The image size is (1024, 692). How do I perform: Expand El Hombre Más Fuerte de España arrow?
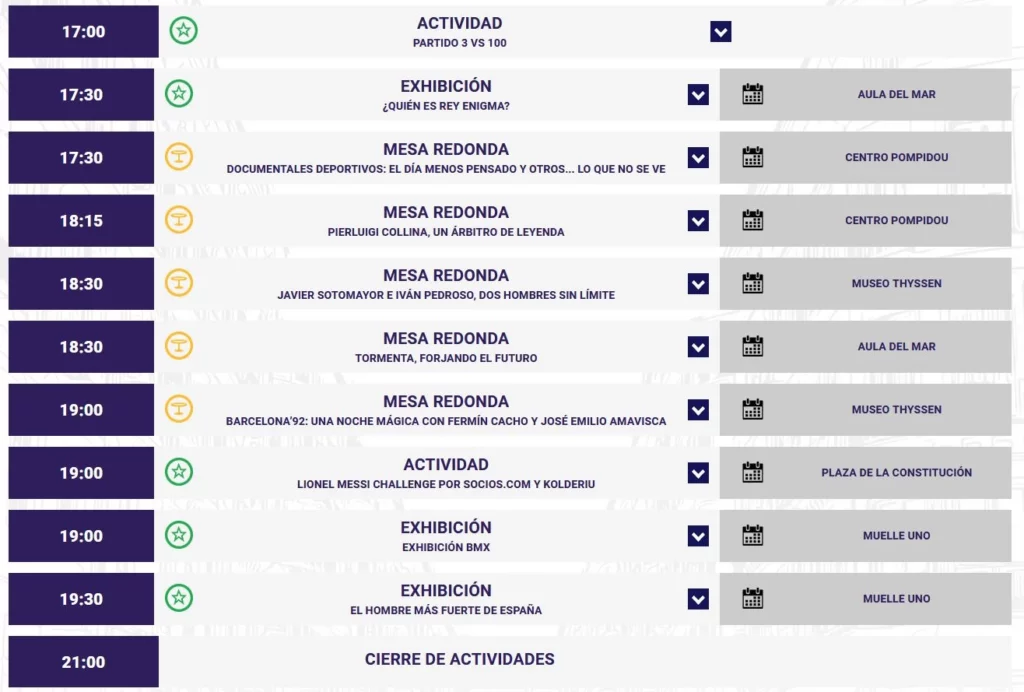pyautogui.click(x=698, y=599)
